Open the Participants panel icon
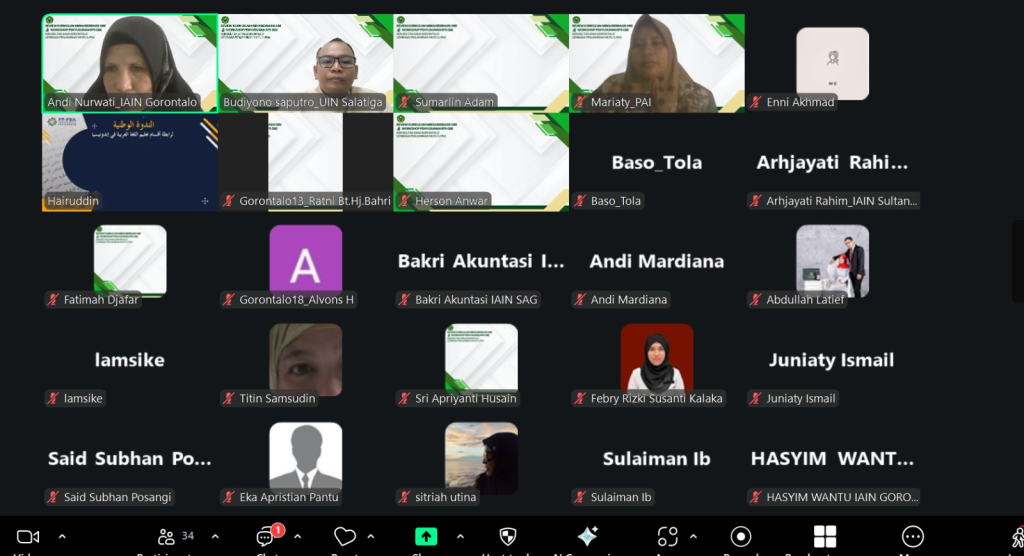 [x=167, y=537]
